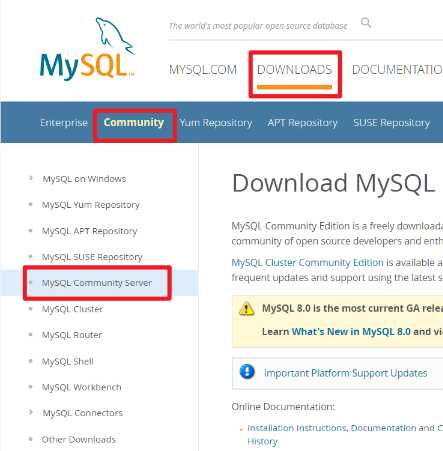Open the Documentation link under Online Documentation
Image resolution: width=443 pixels, height=451 pixels.
383,428
